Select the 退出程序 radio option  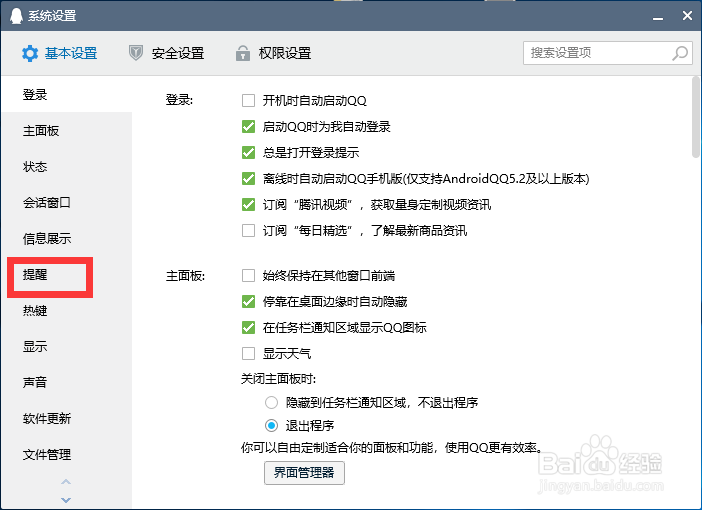(x=271, y=425)
